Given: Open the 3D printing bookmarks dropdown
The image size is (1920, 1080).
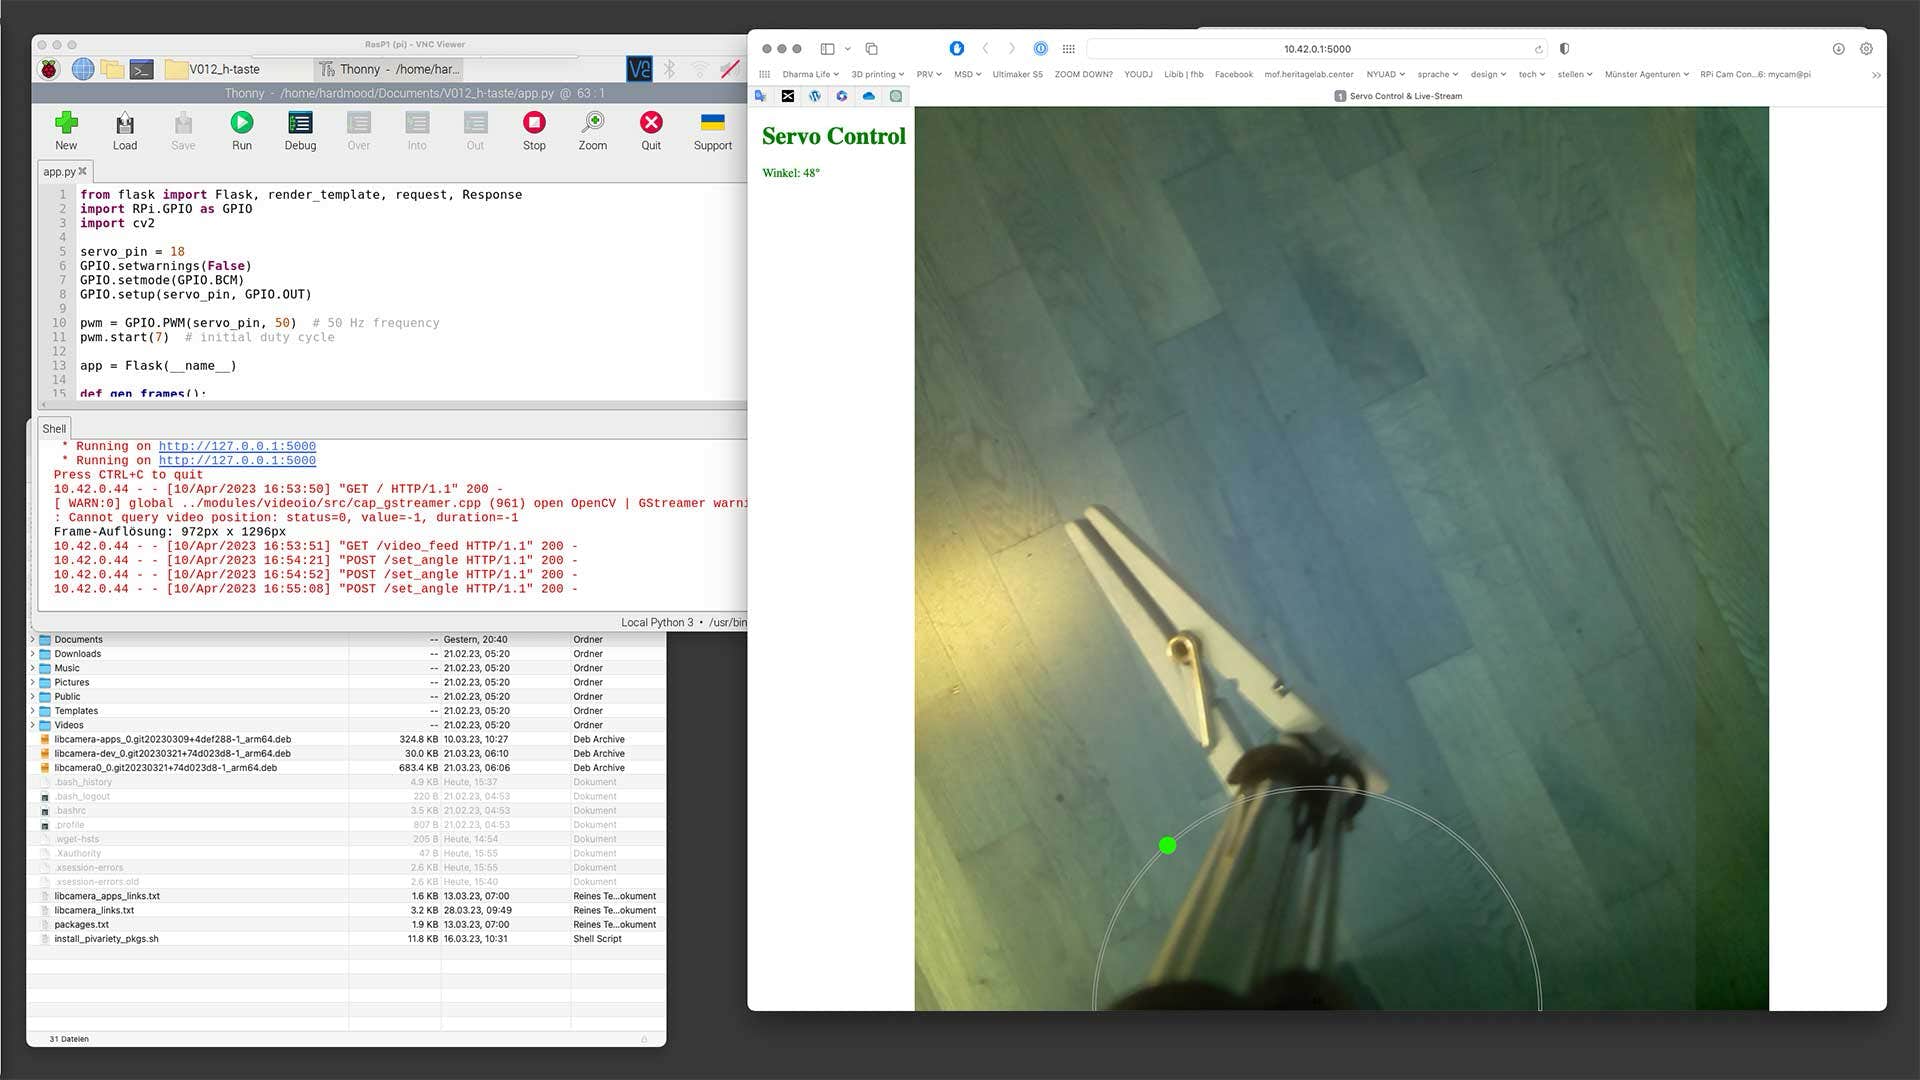Looking at the screenshot, I should click(x=877, y=74).
